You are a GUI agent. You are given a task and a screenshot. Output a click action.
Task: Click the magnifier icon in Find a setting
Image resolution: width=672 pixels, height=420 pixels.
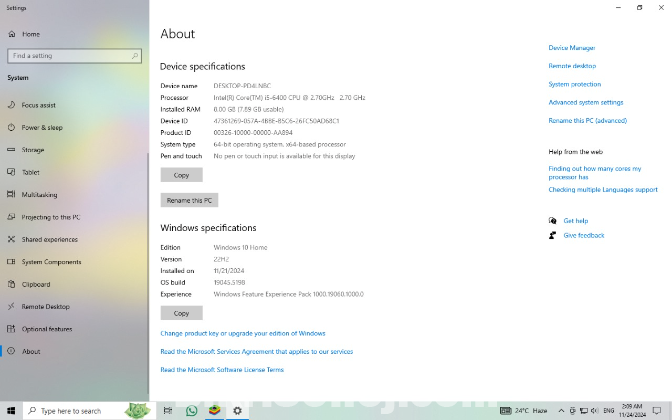[x=135, y=56]
